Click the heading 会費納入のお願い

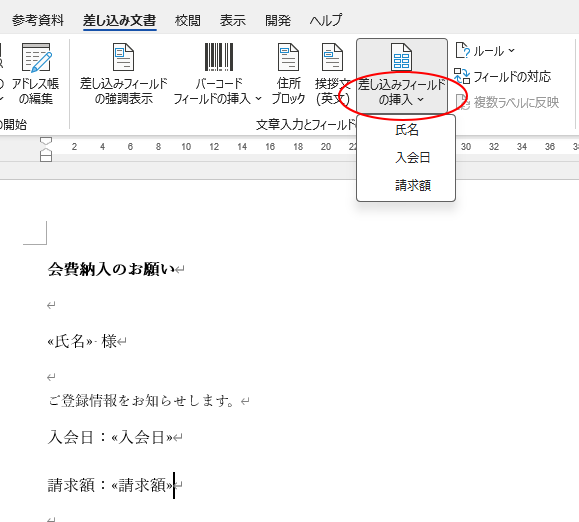coord(111,269)
